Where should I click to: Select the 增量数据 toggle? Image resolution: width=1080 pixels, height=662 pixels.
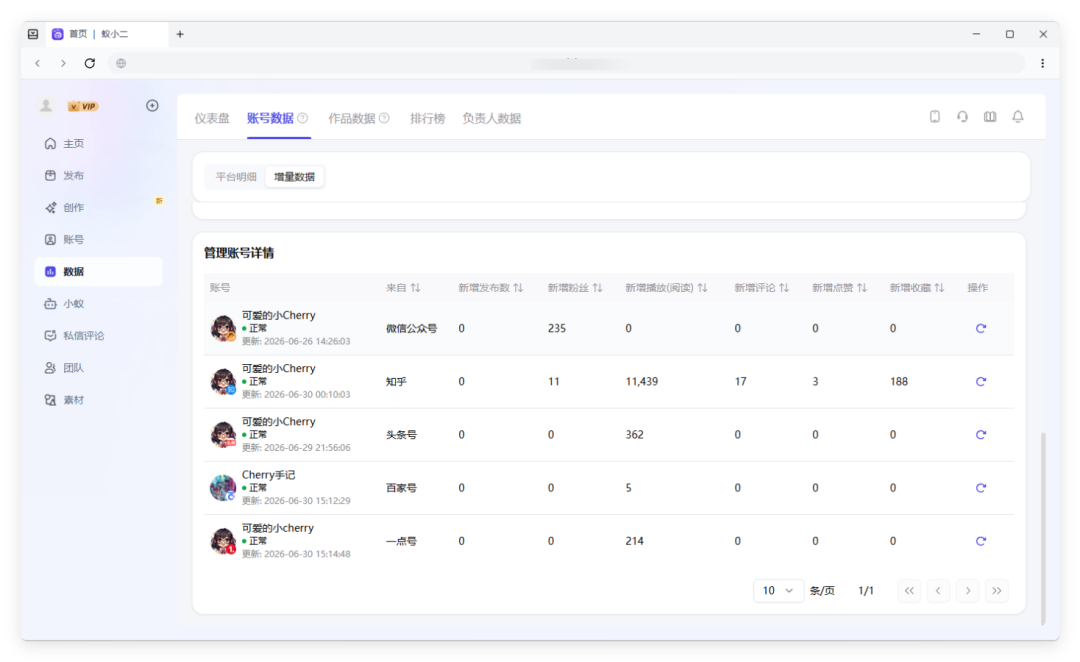point(294,177)
